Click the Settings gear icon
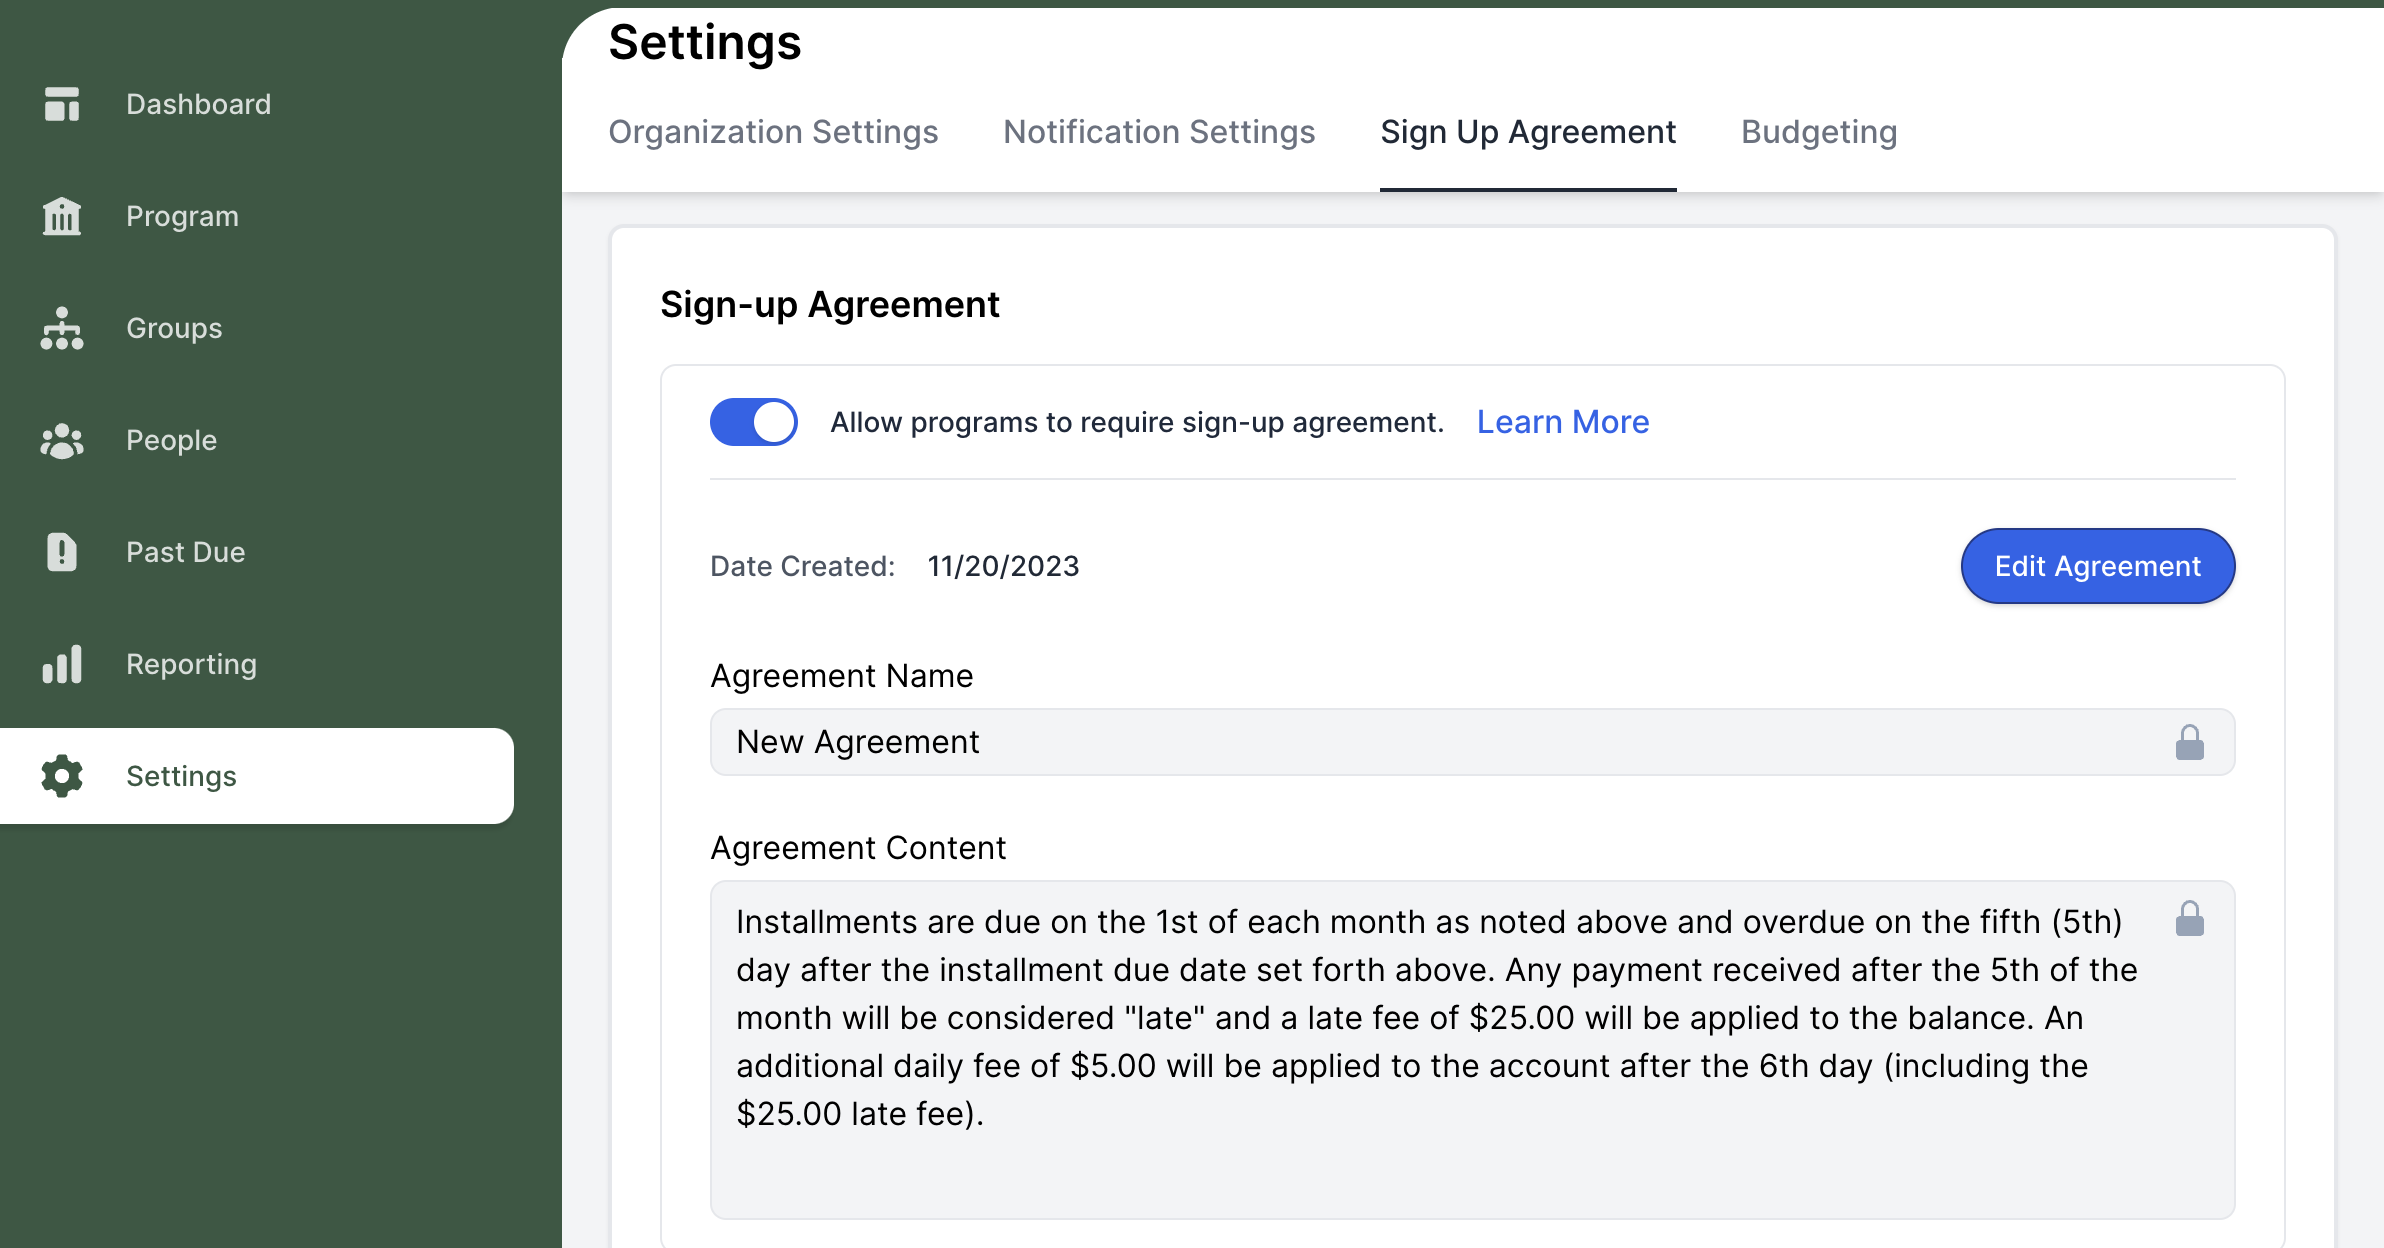Image resolution: width=2384 pixels, height=1248 pixels. [x=62, y=776]
